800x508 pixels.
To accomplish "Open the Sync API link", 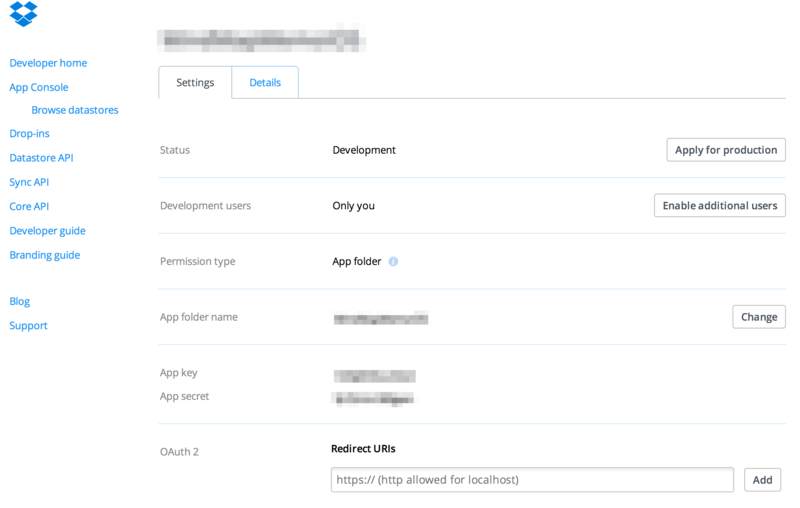I will pyautogui.click(x=29, y=182).
